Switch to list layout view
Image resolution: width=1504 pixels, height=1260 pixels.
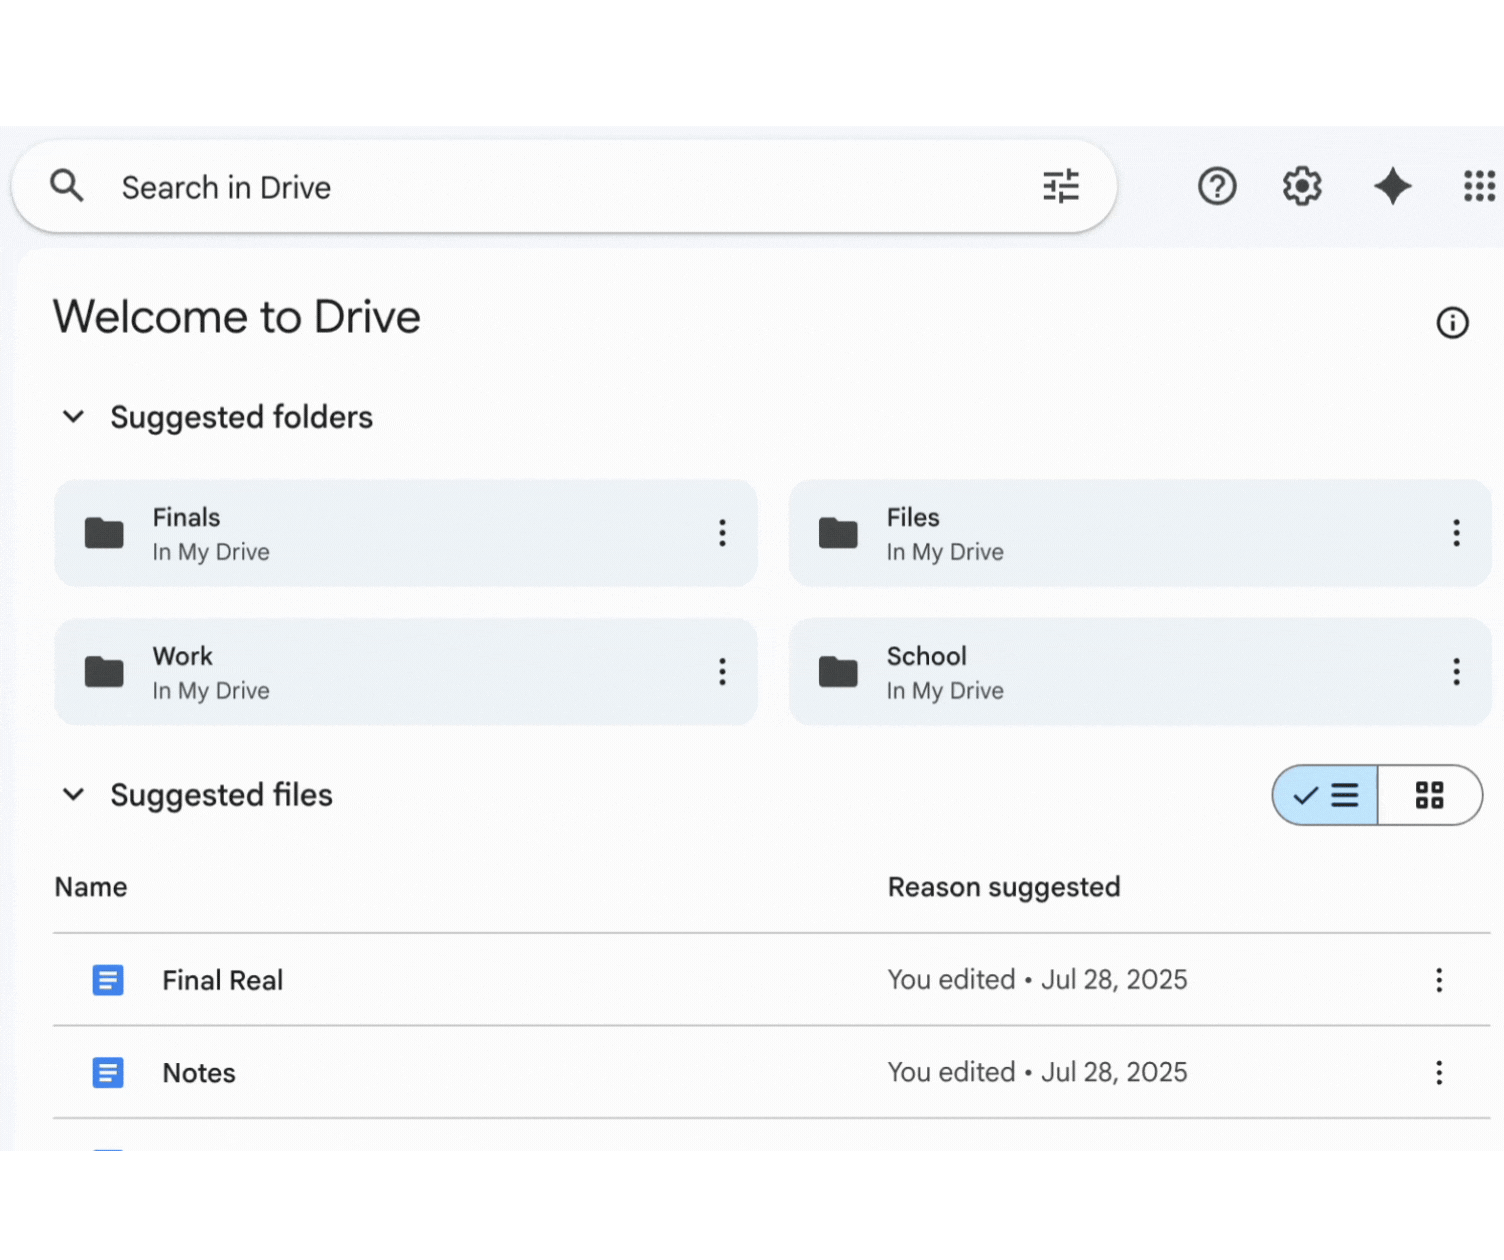click(x=1325, y=795)
